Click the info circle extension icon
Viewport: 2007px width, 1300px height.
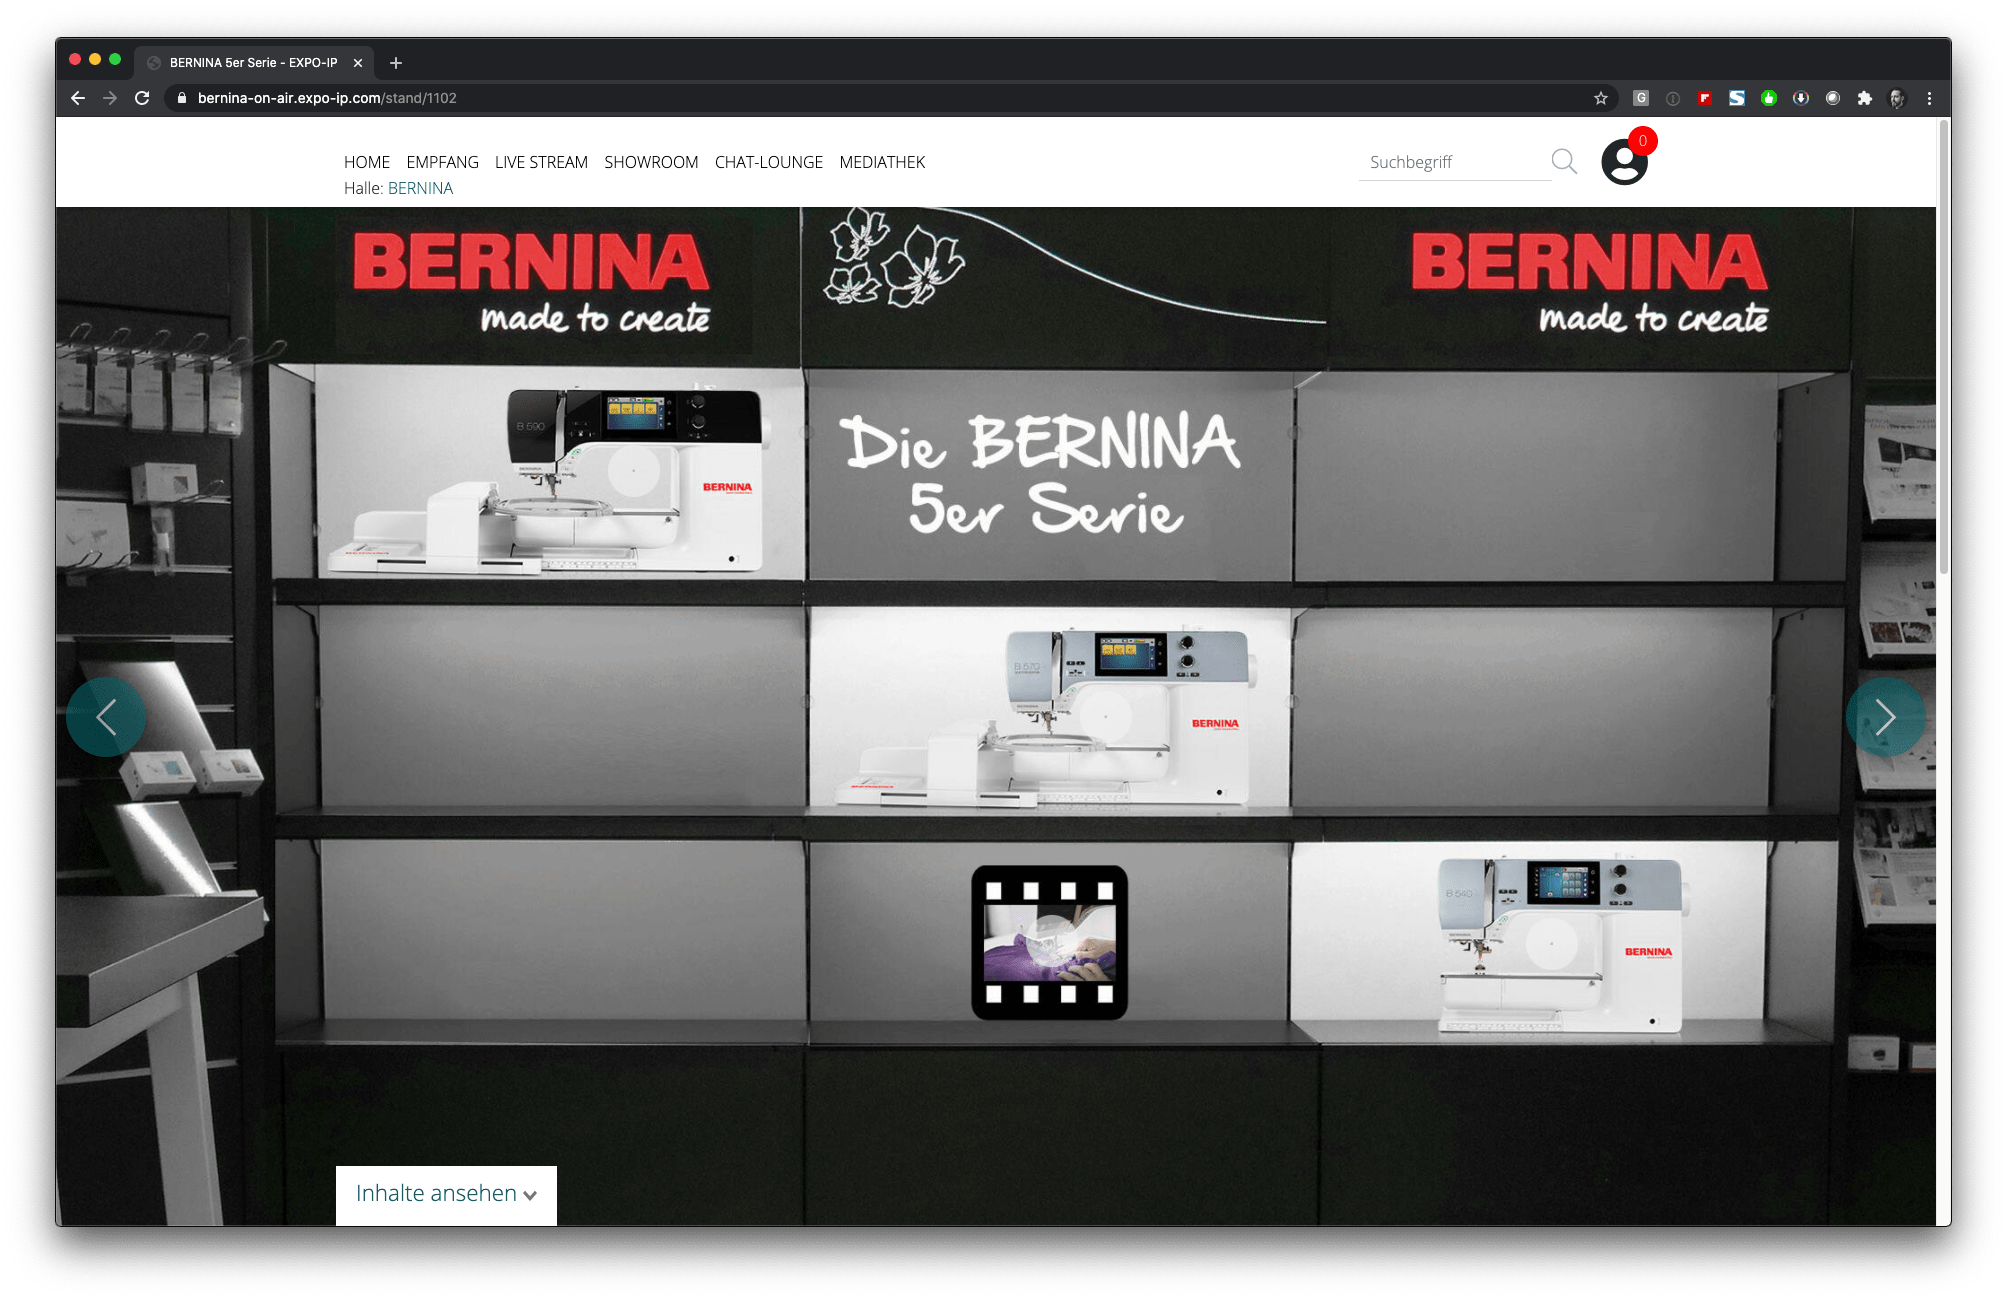[x=1673, y=98]
